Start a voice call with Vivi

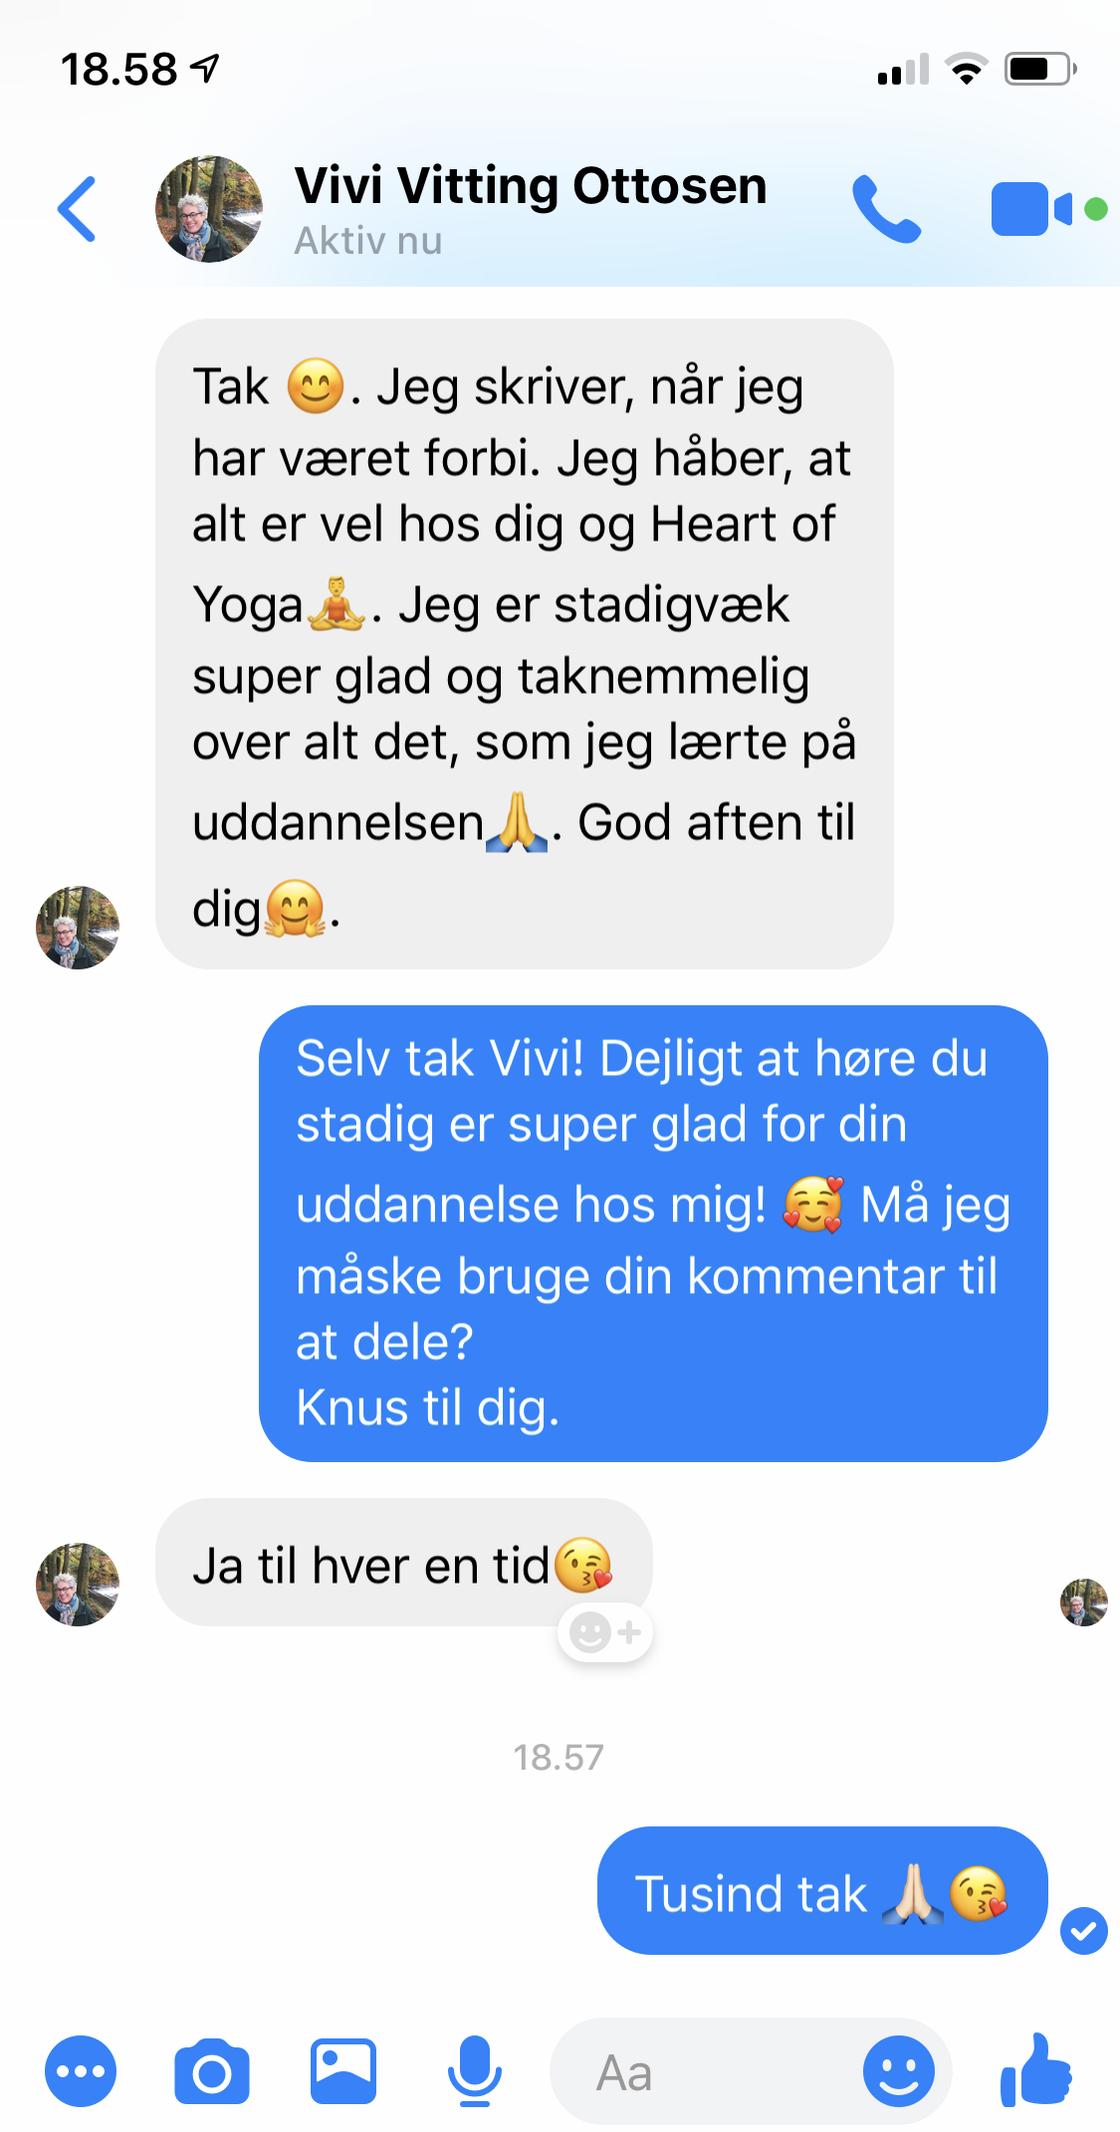tap(886, 209)
